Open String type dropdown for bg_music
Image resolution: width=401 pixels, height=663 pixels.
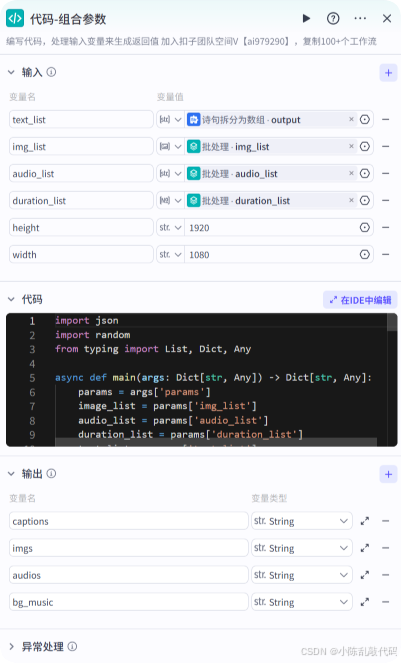point(302,603)
